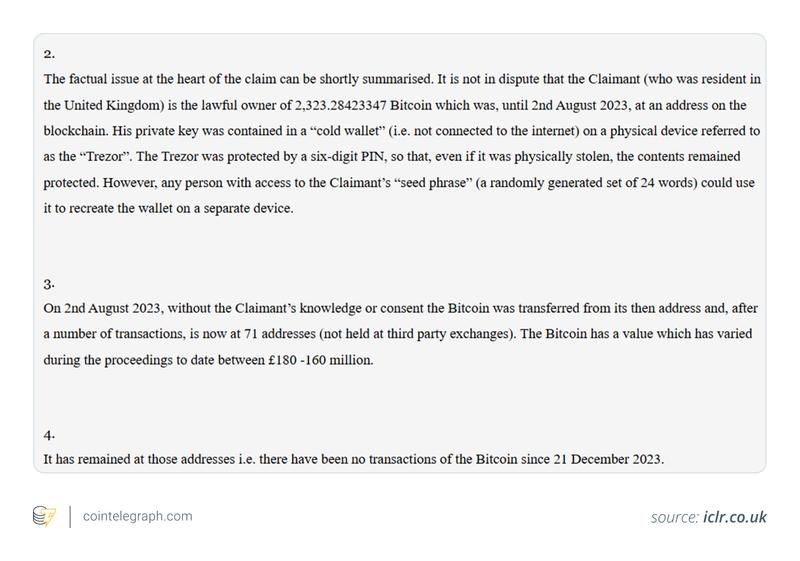
Task: Open the cointelegraph.com link
Action: pos(137,516)
